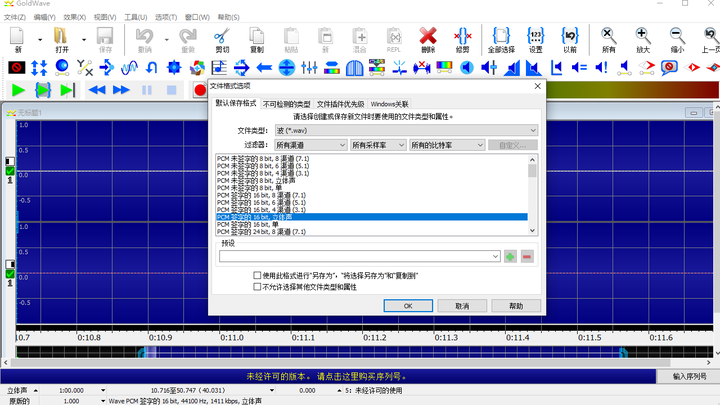Open the 预设 preset dropdown
Screen dimensions: 720x405
pos(495,256)
